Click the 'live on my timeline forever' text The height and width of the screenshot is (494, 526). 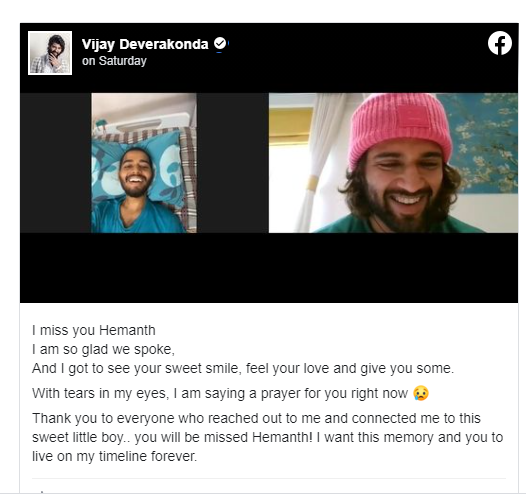click(x=114, y=456)
